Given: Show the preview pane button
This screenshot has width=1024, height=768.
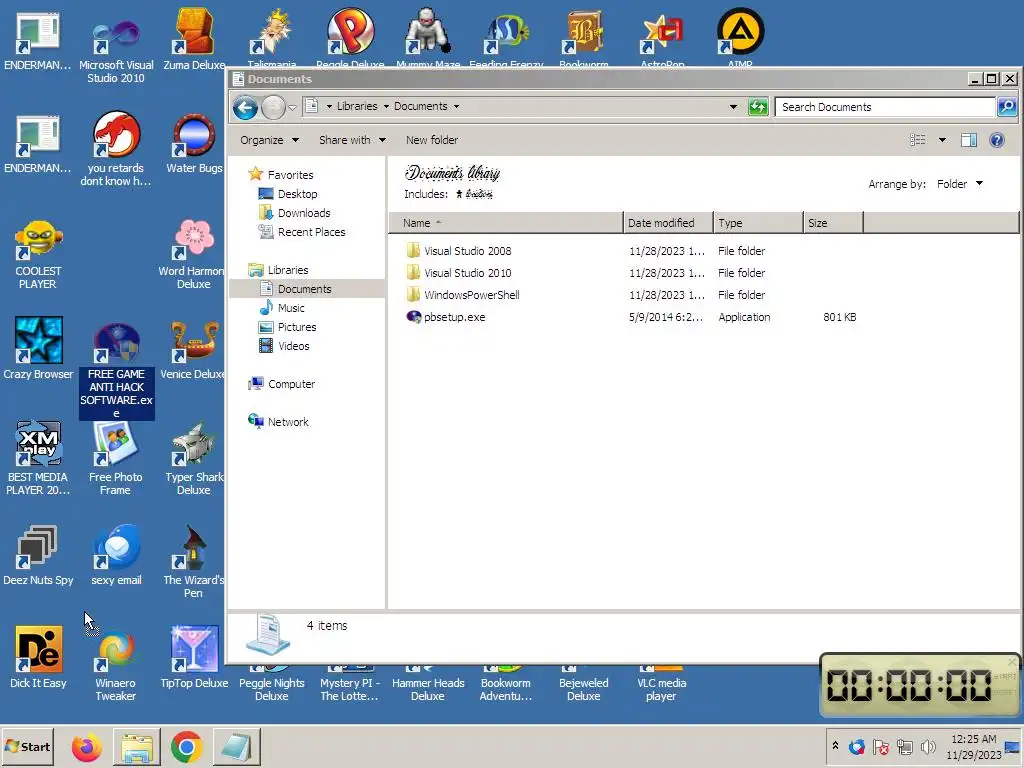Looking at the screenshot, I should point(968,140).
